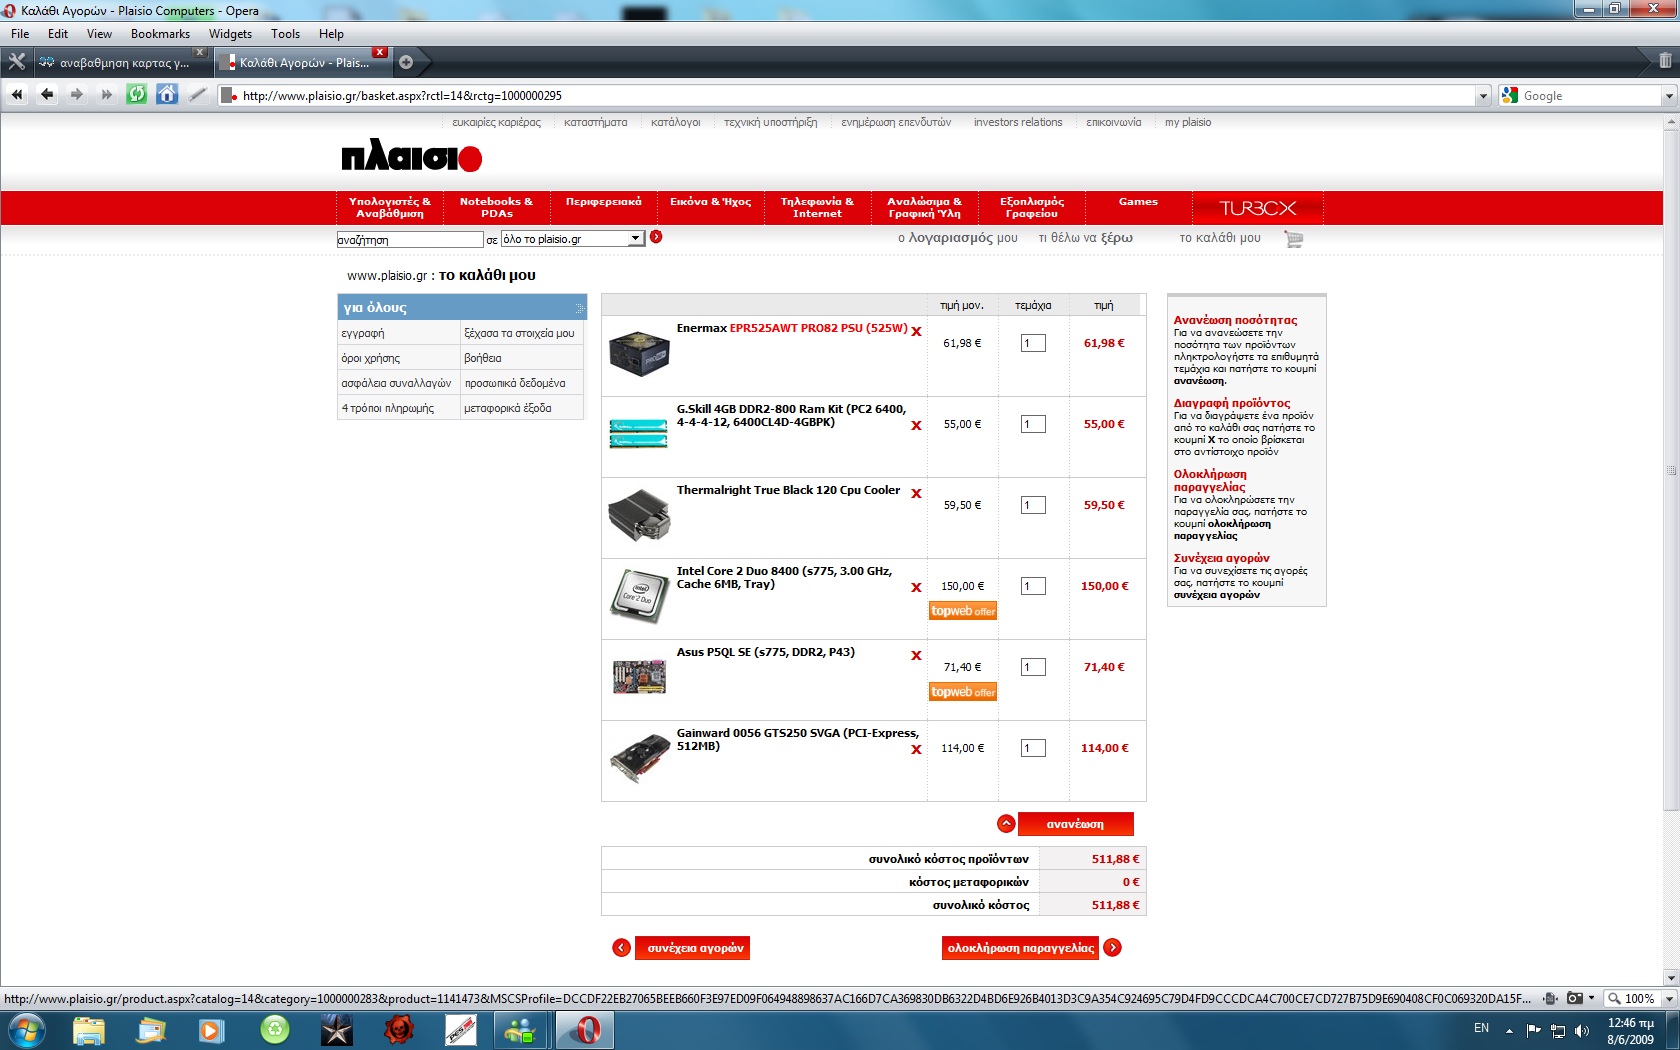1680x1050 pixels.
Task: Click left arrow beside συνέχεια αγορών
Action: 622,948
